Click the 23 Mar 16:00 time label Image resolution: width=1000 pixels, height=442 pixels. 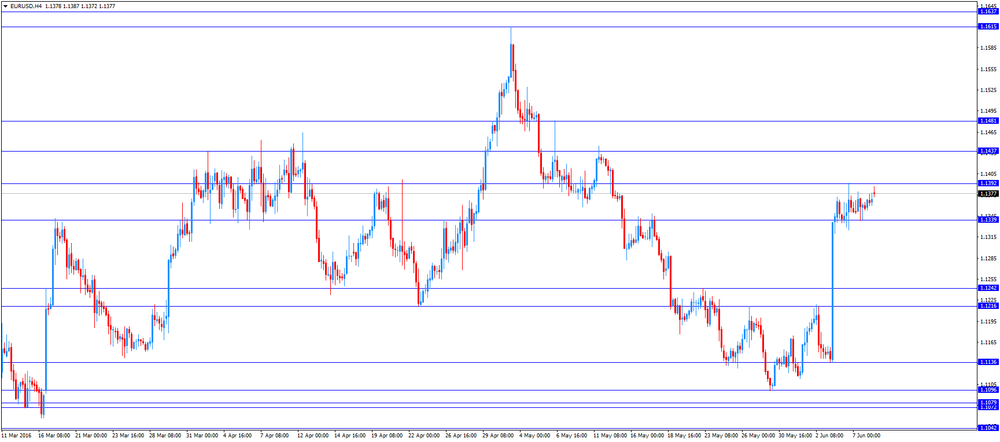point(128,437)
